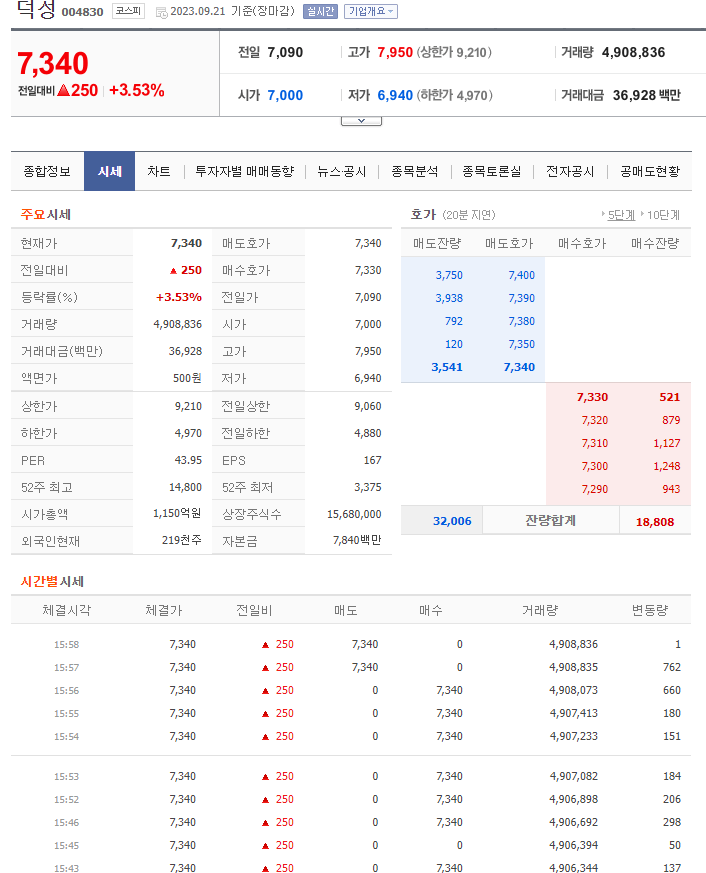Click buy bid price 7,290

pyautogui.click(x=595, y=489)
